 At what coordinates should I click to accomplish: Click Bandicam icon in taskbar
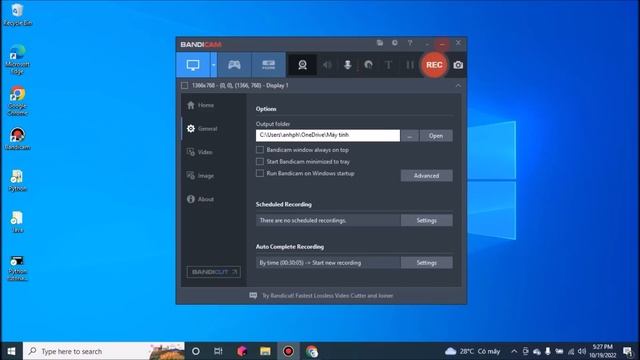point(288,351)
